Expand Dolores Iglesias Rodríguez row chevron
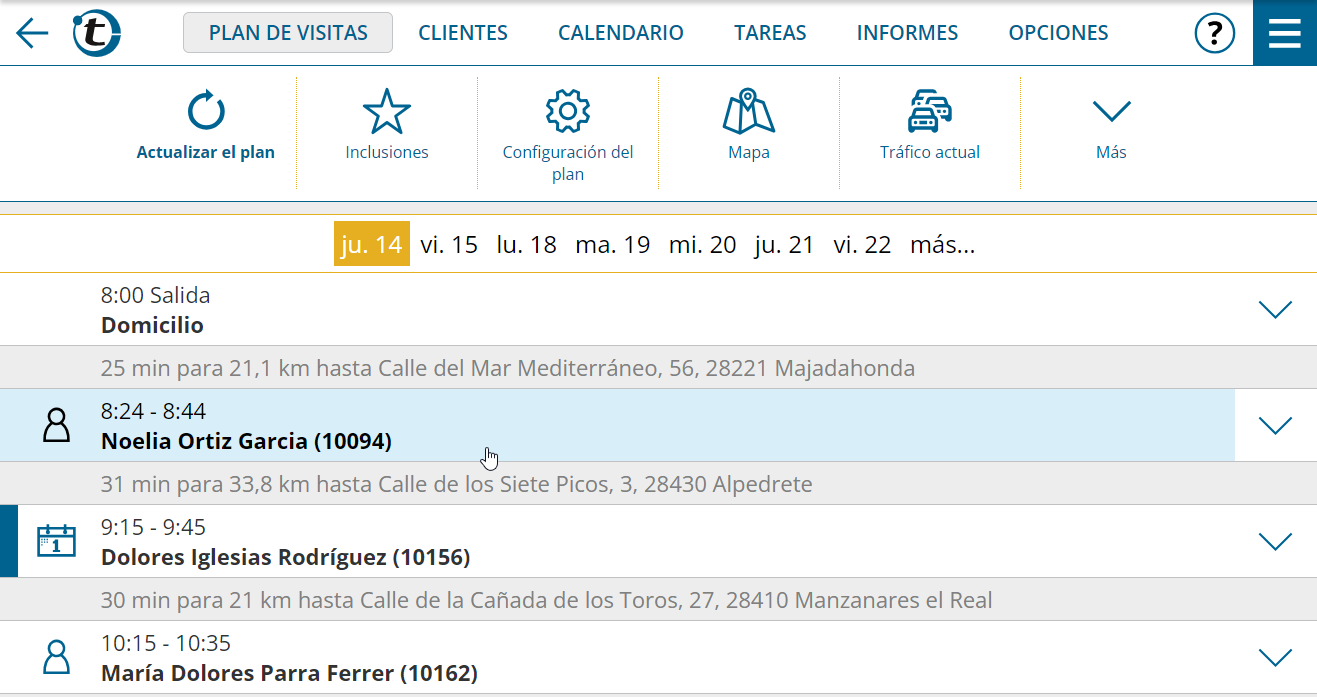 point(1276,541)
